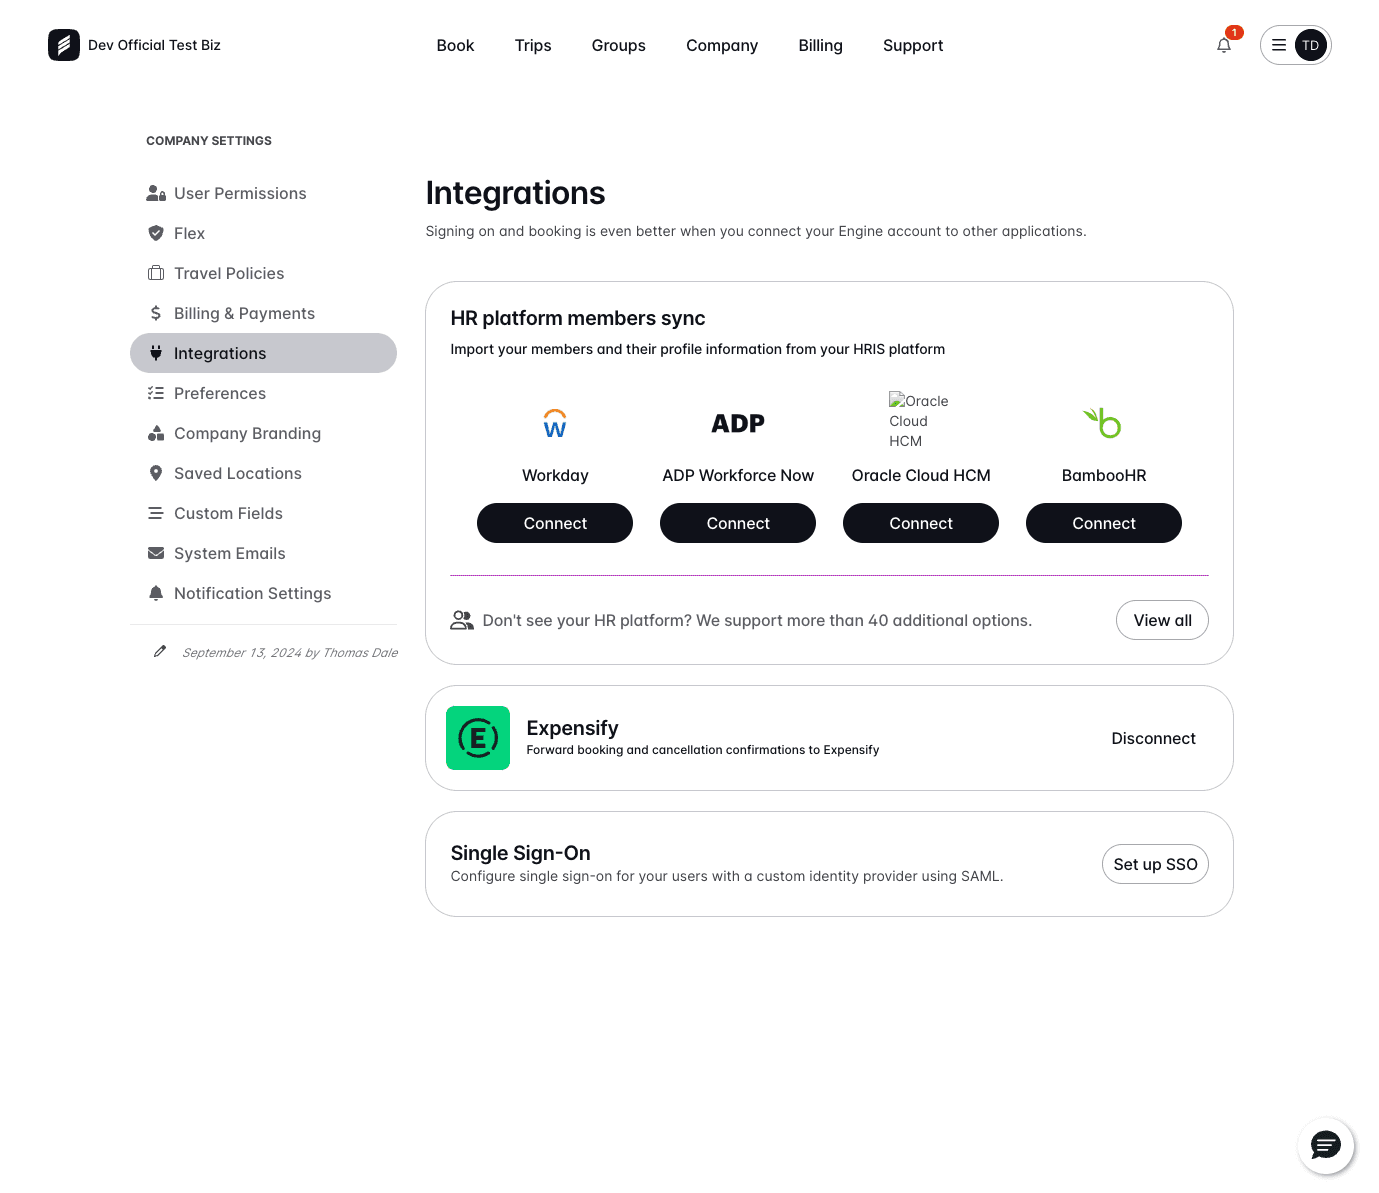Image resolution: width=1379 pixels, height=1193 pixels.
Task: Select Notification Settings in sidebar
Action: click(x=252, y=593)
